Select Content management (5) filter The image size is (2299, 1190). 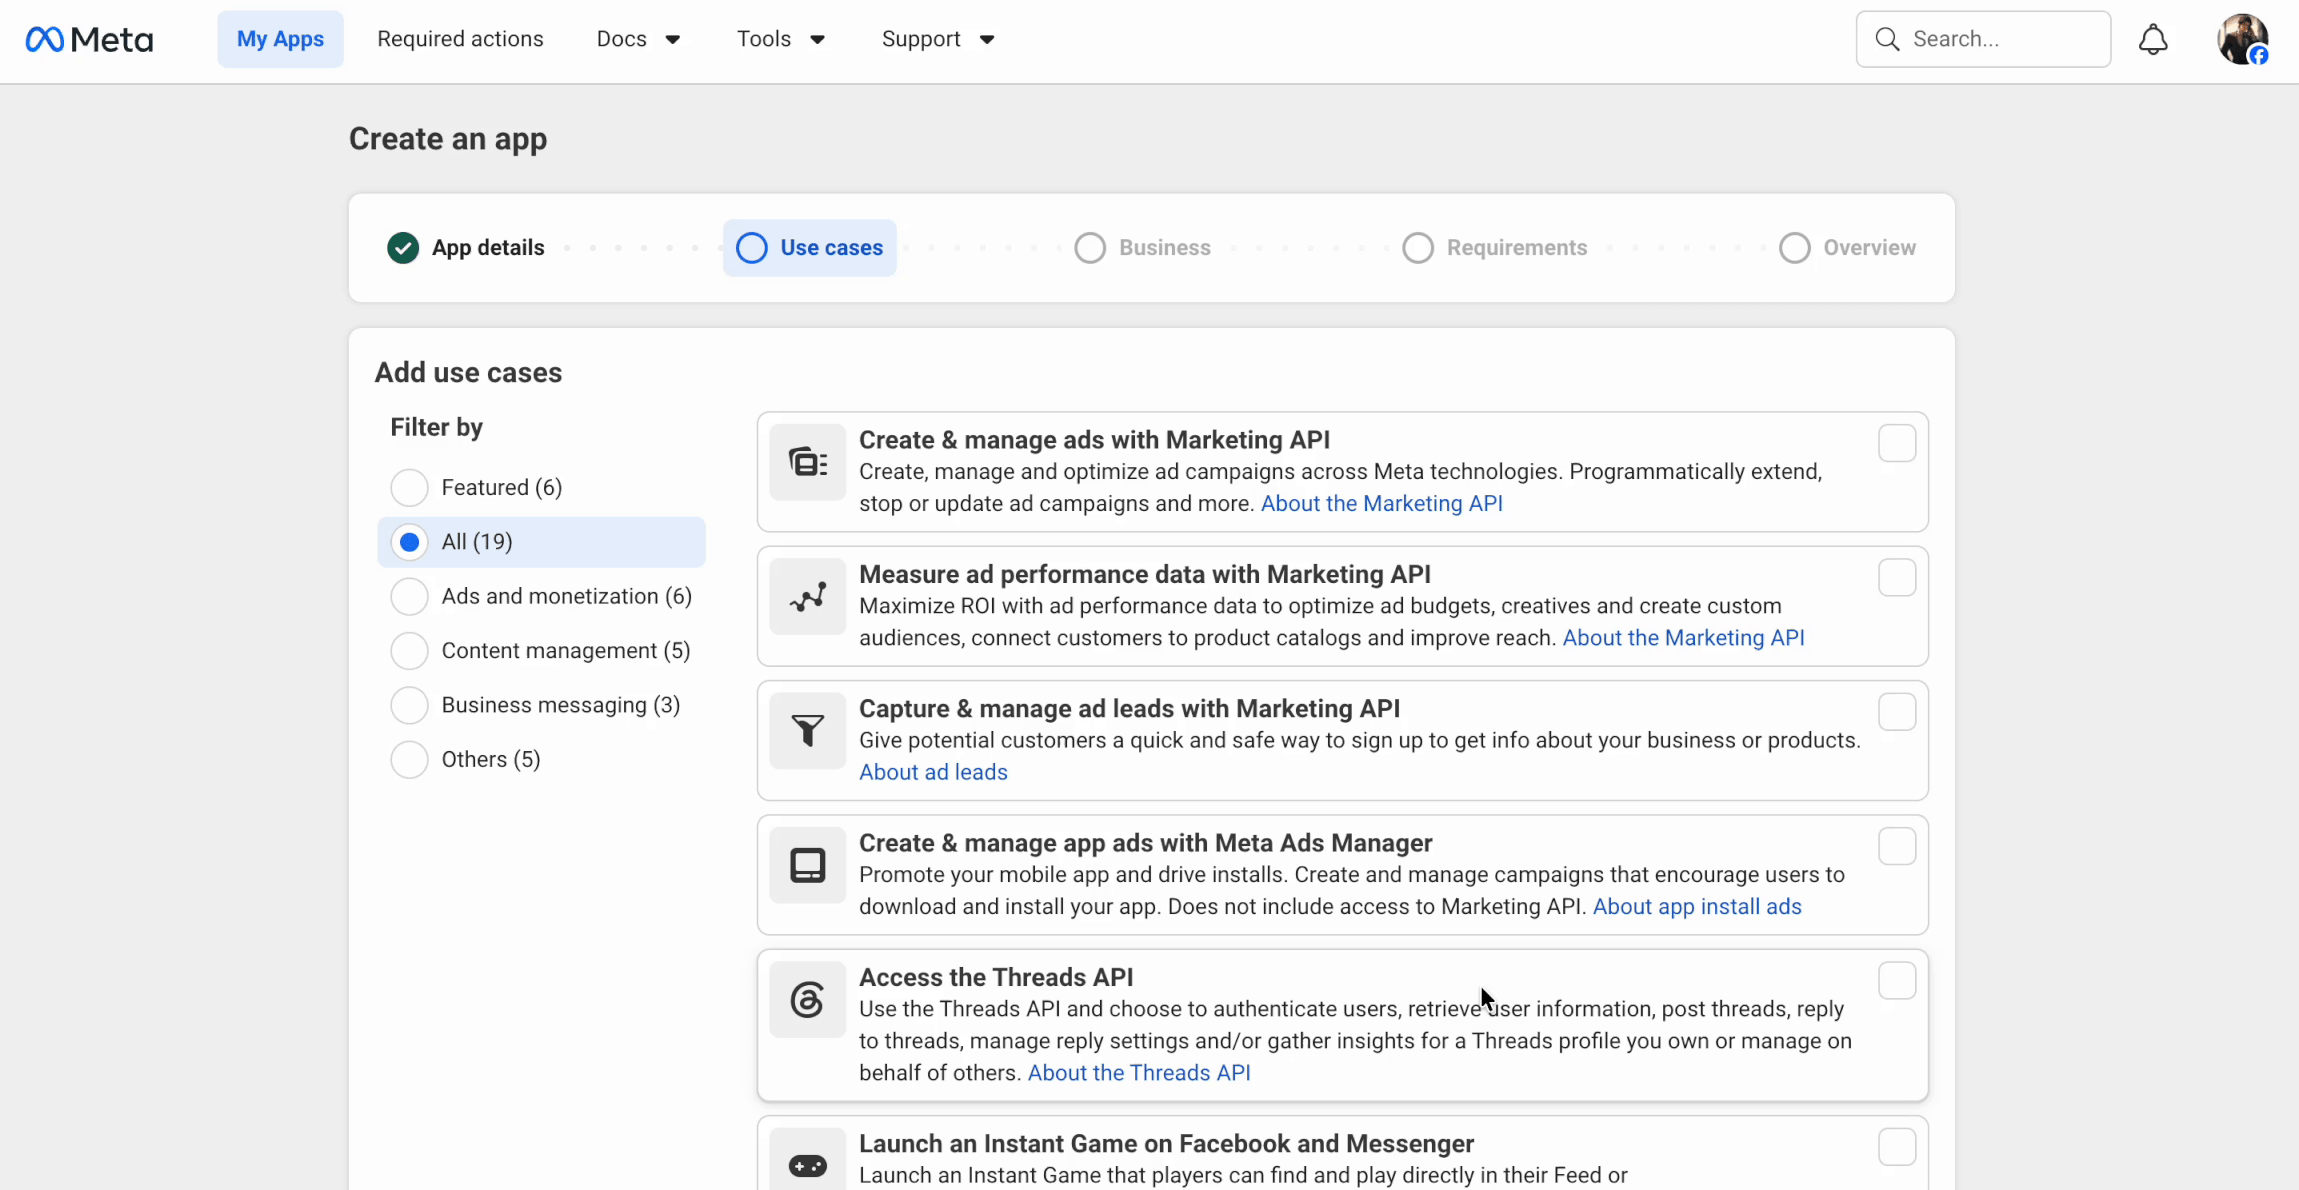pos(409,651)
